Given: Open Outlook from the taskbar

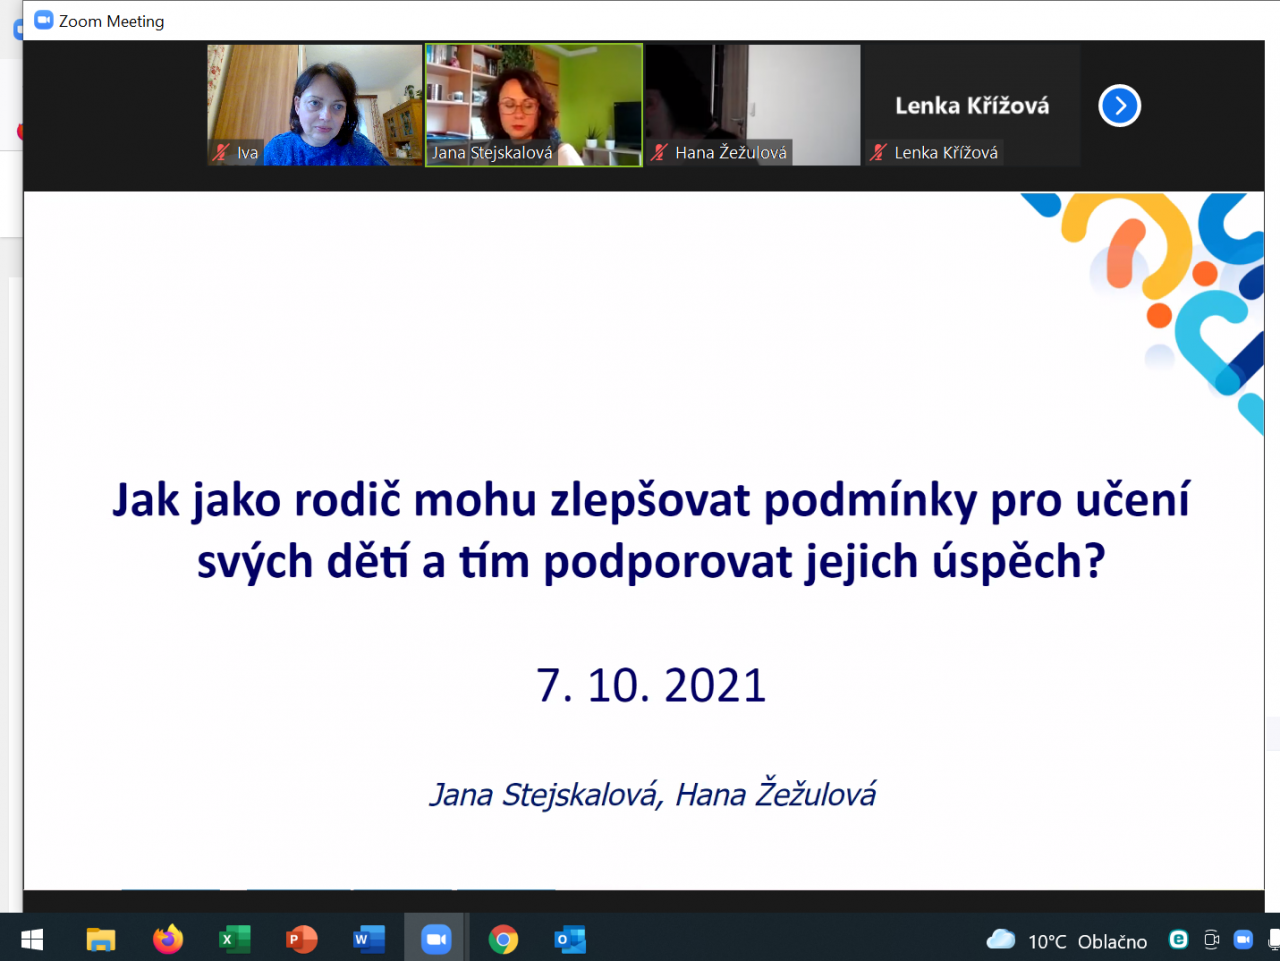Looking at the screenshot, I should point(569,939).
